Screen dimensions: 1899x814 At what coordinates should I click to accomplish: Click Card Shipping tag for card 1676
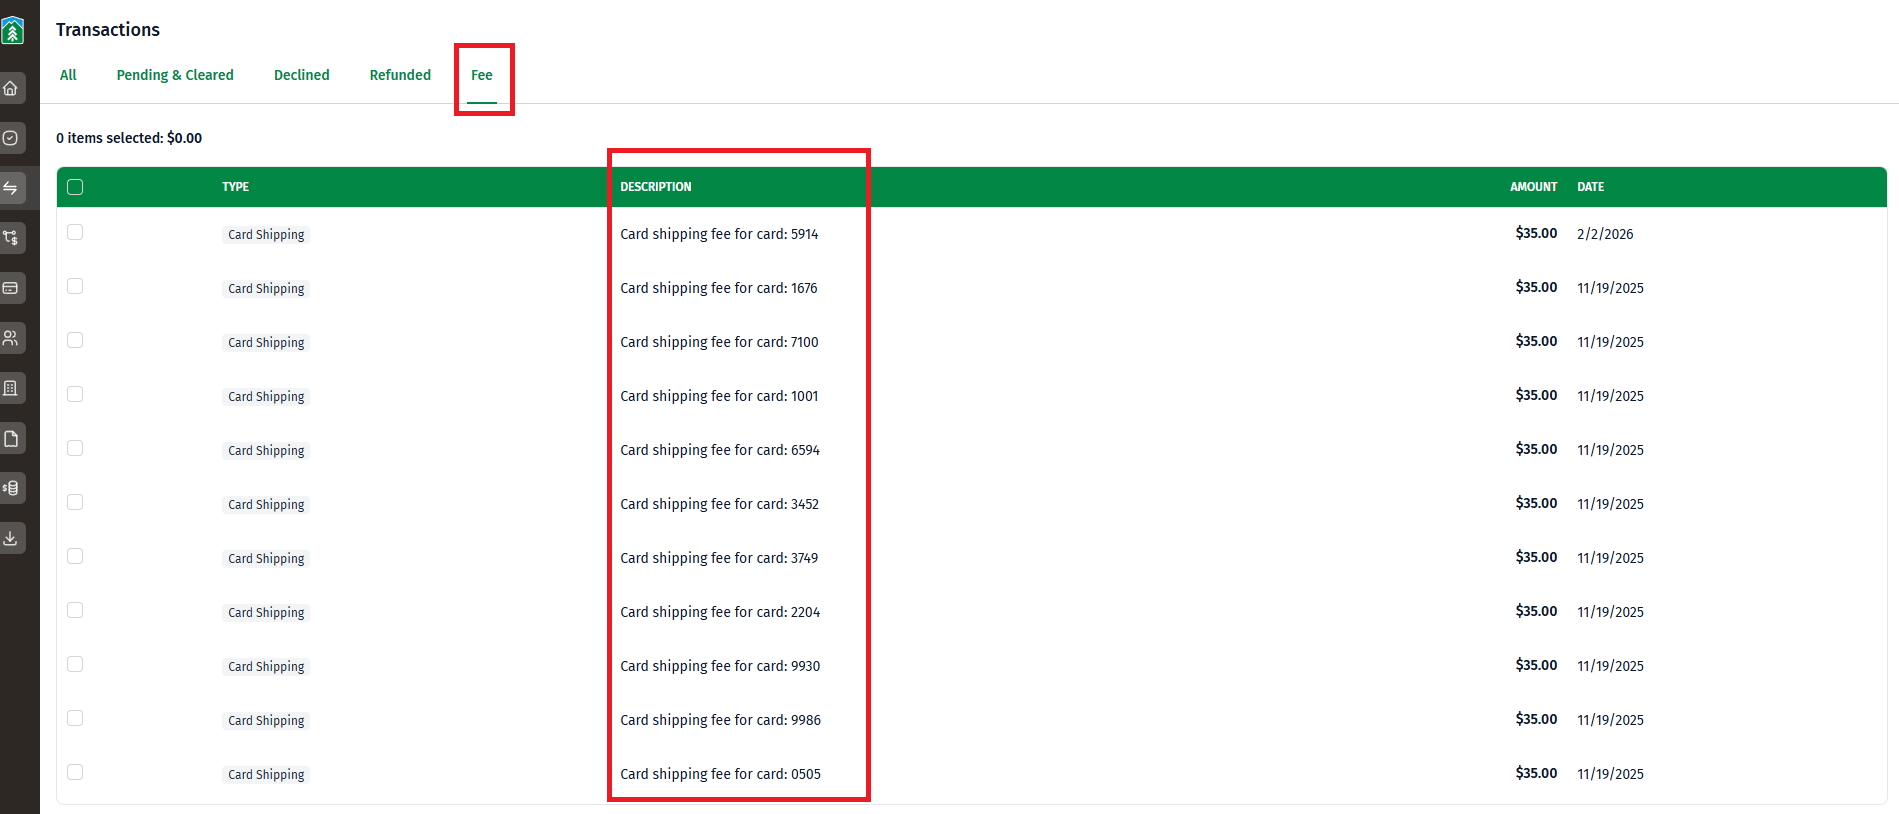tap(266, 289)
